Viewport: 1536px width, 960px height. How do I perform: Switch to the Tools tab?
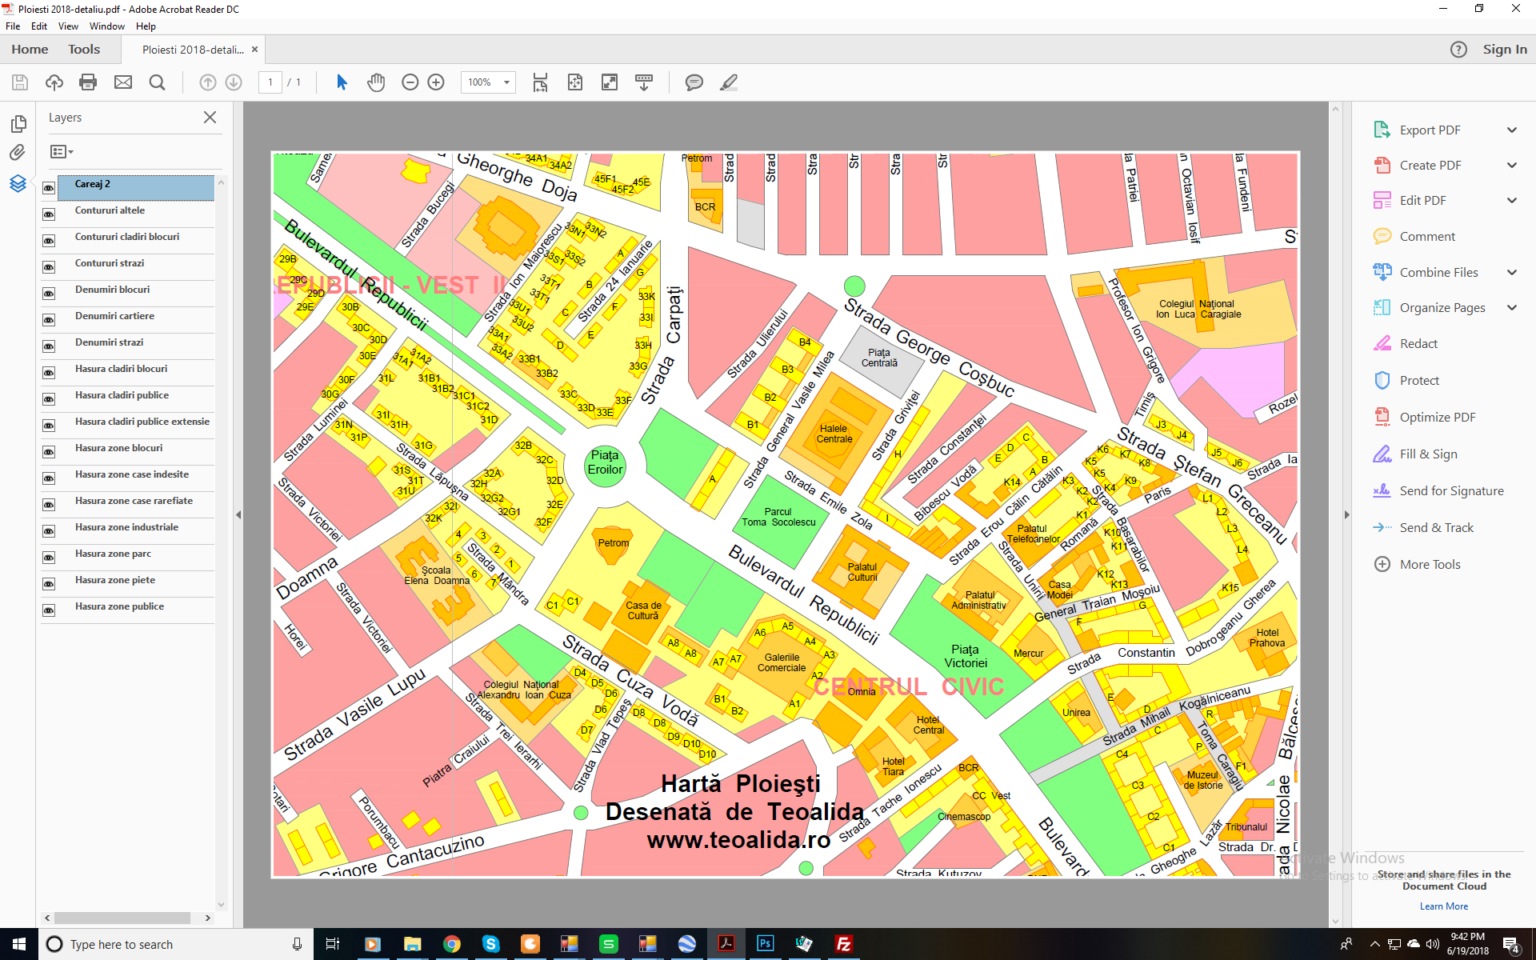pyautogui.click(x=84, y=49)
